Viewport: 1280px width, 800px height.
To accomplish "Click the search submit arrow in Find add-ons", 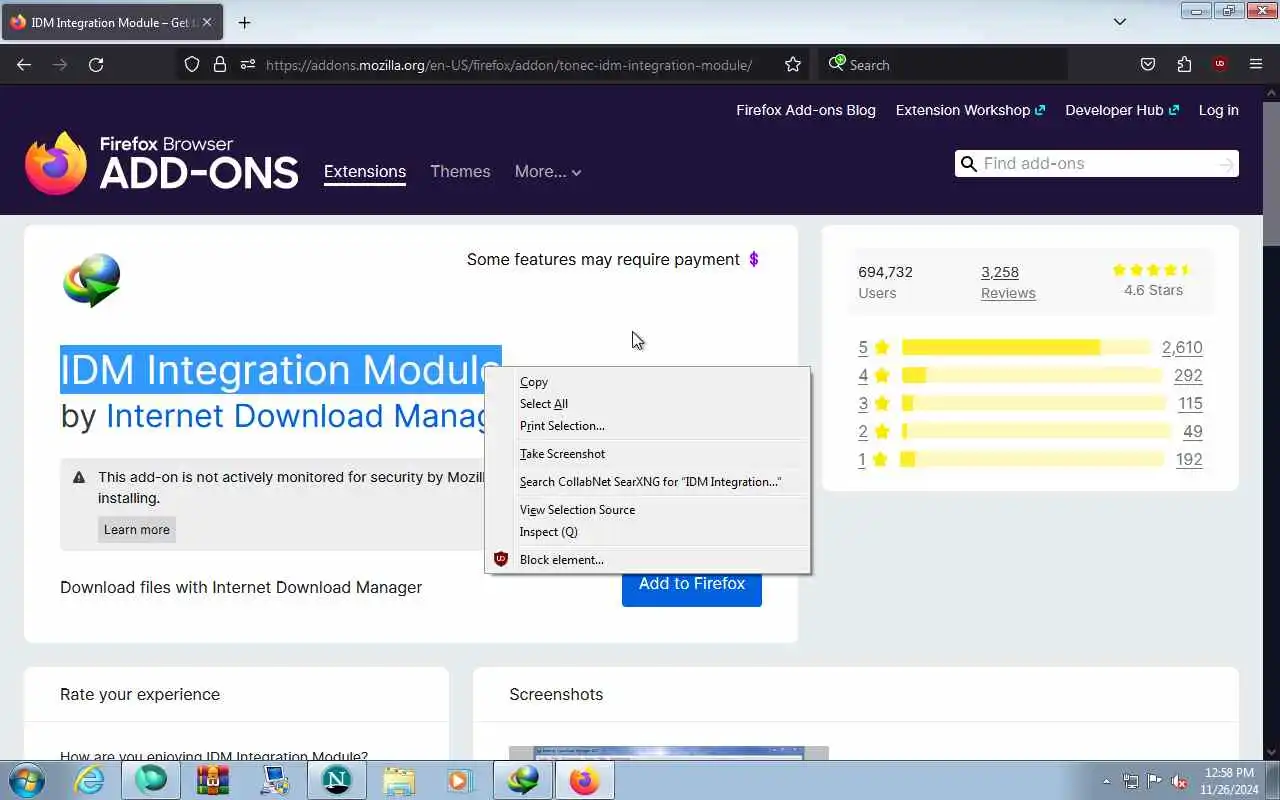I will click(1225, 164).
